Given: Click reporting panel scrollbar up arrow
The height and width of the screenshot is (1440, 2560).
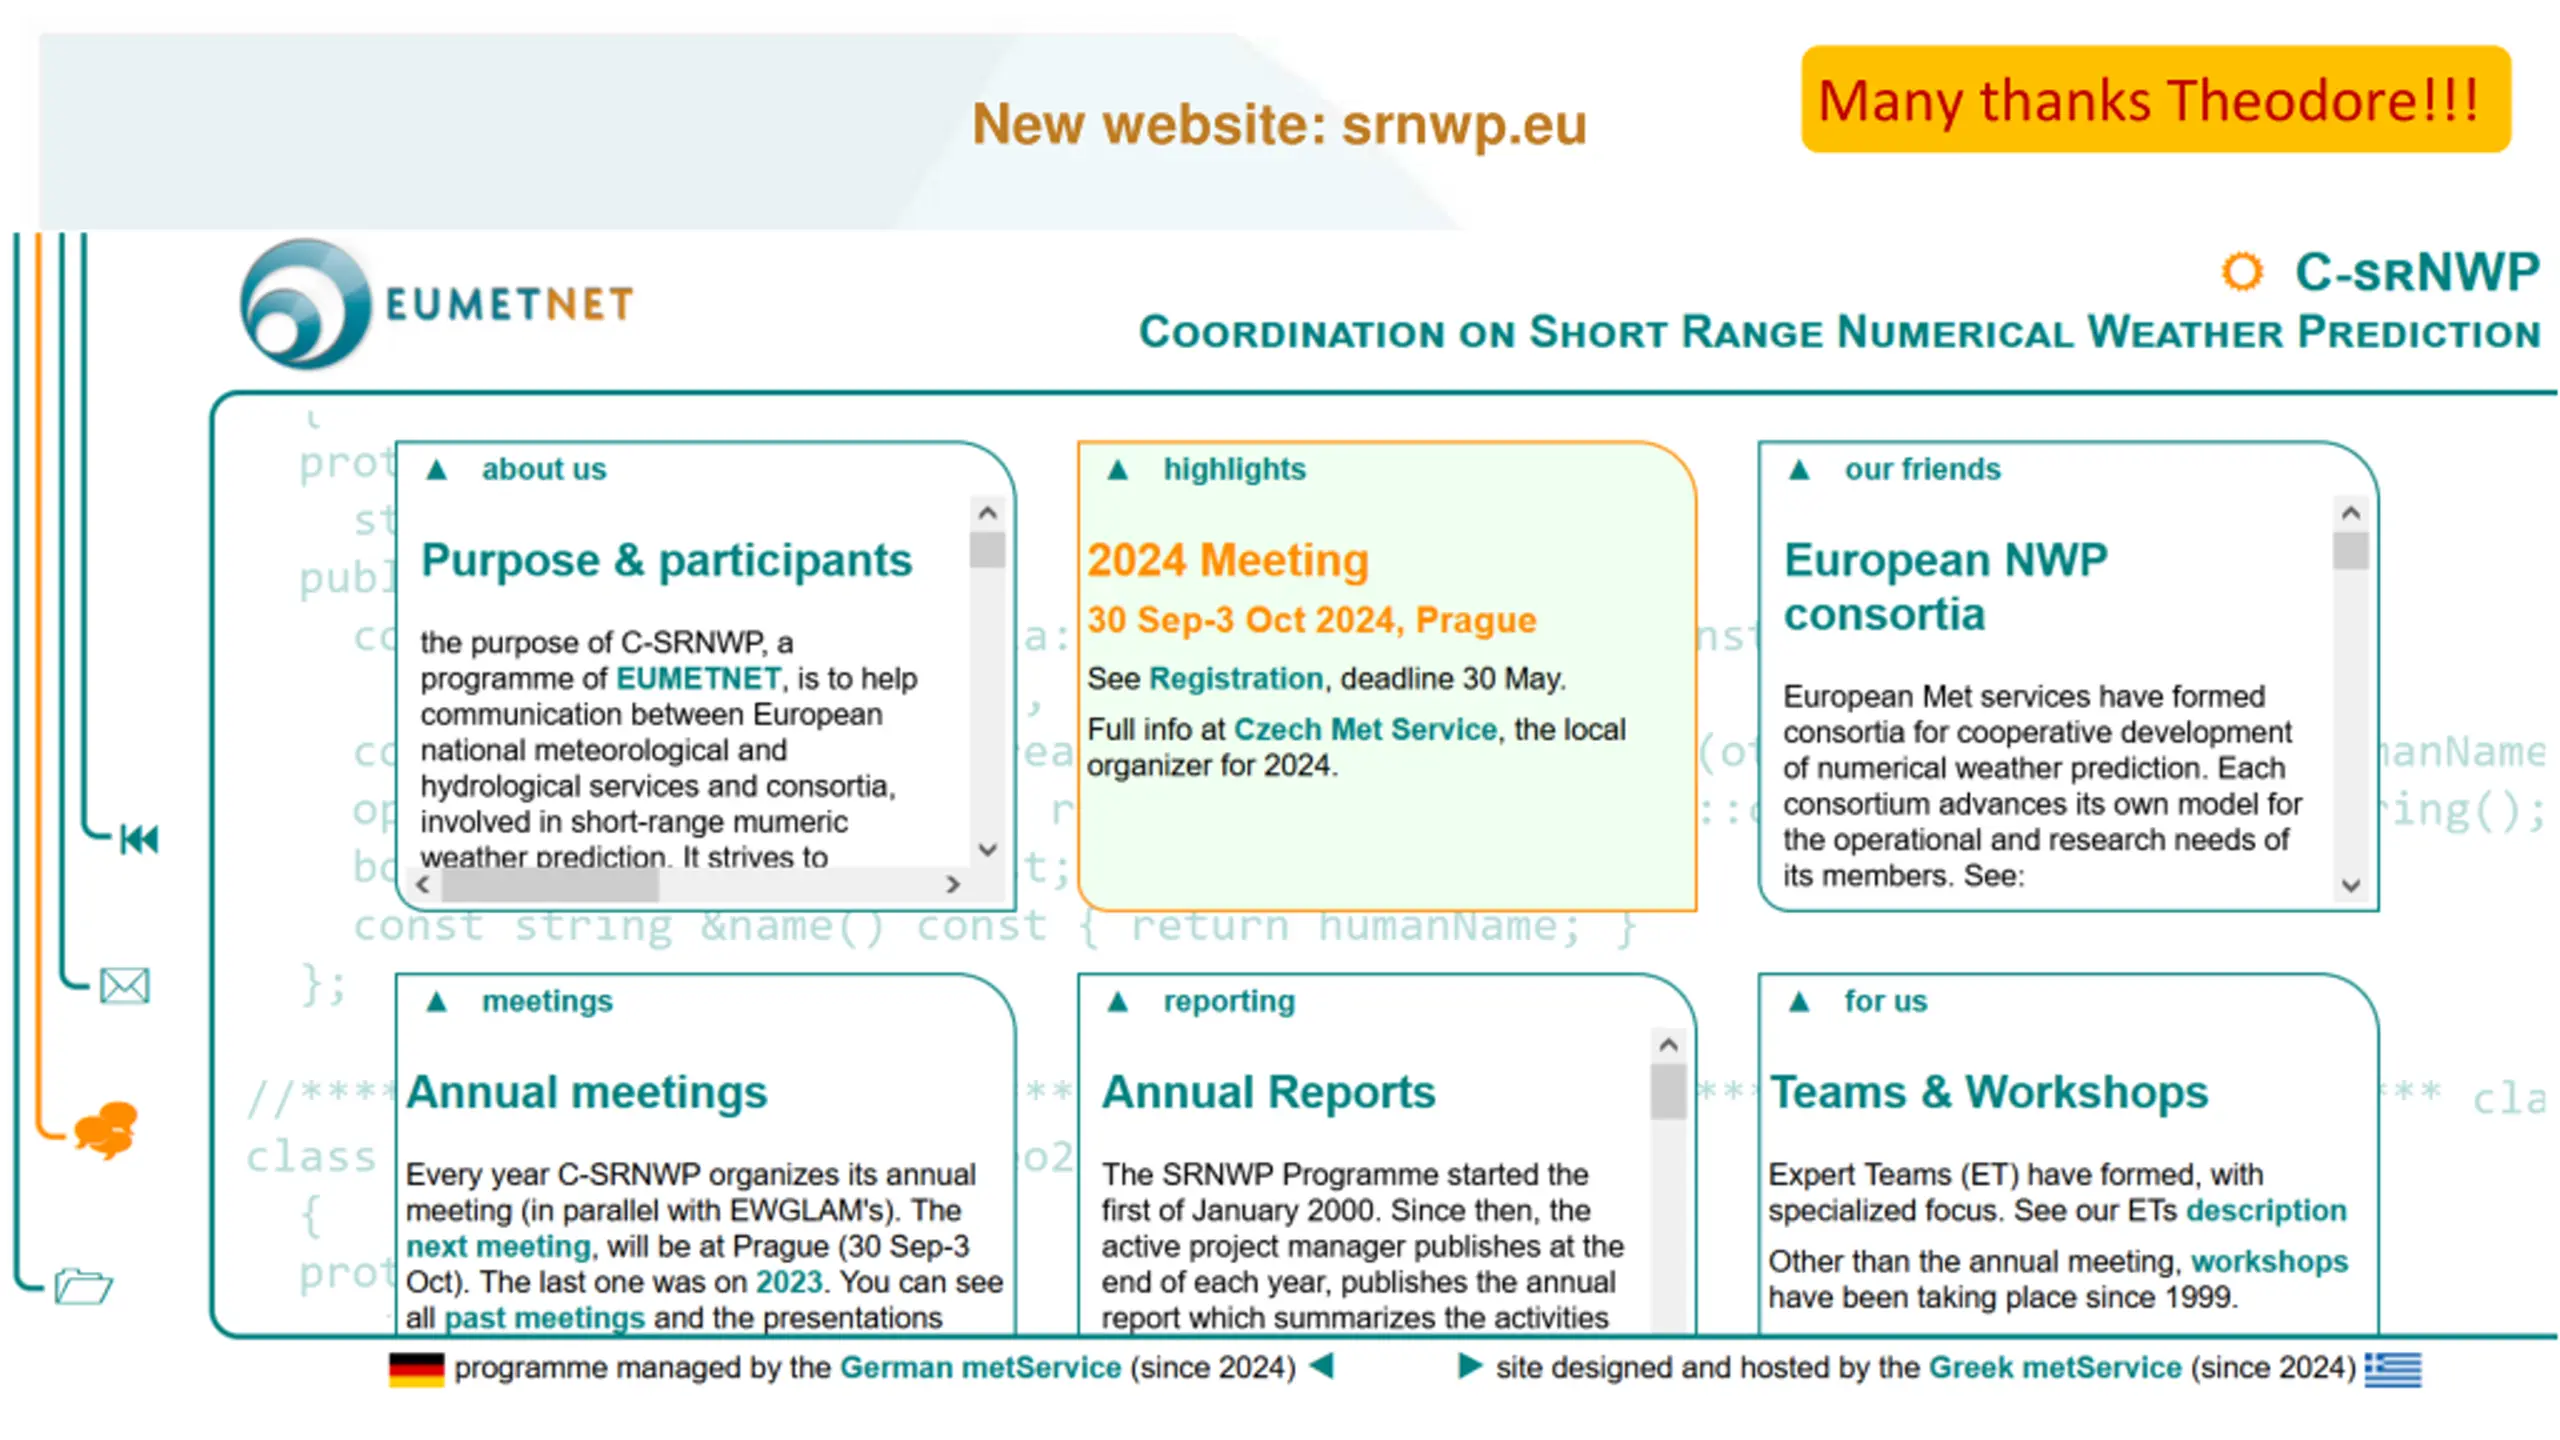Looking at the screenshot, I should (x=1667, y=1045).
